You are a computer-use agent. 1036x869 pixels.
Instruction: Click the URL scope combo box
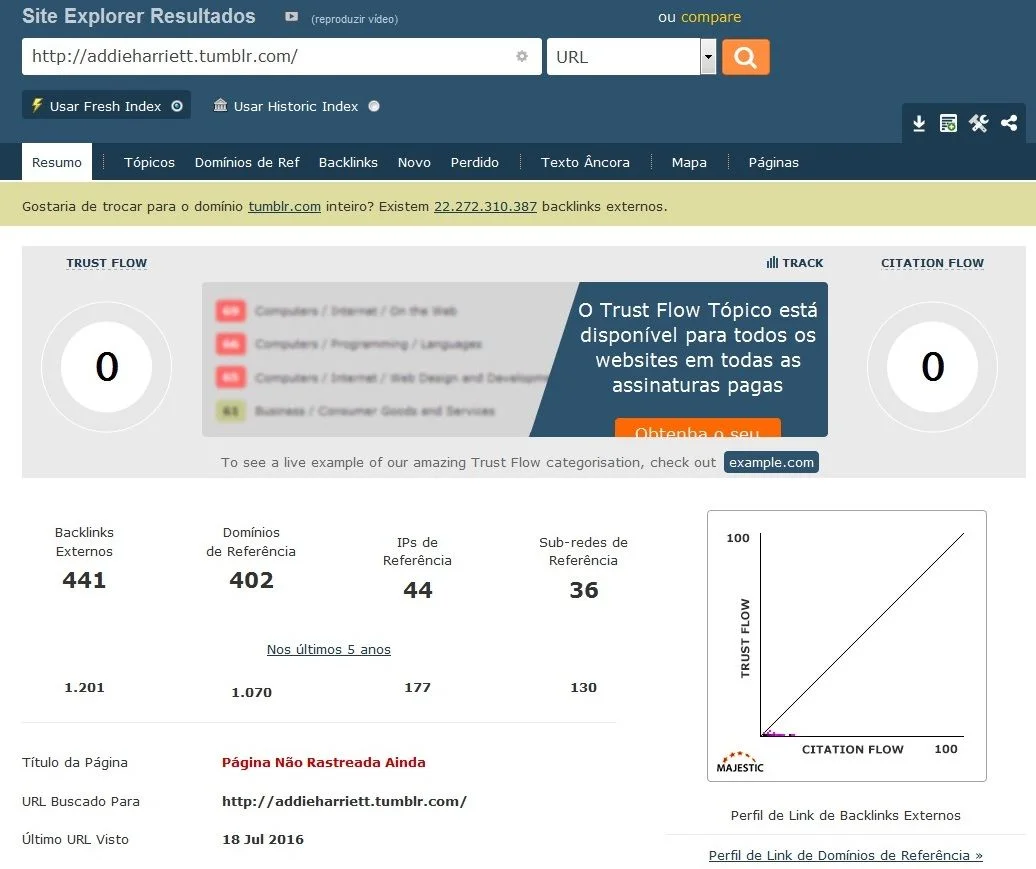click(631, 57)
